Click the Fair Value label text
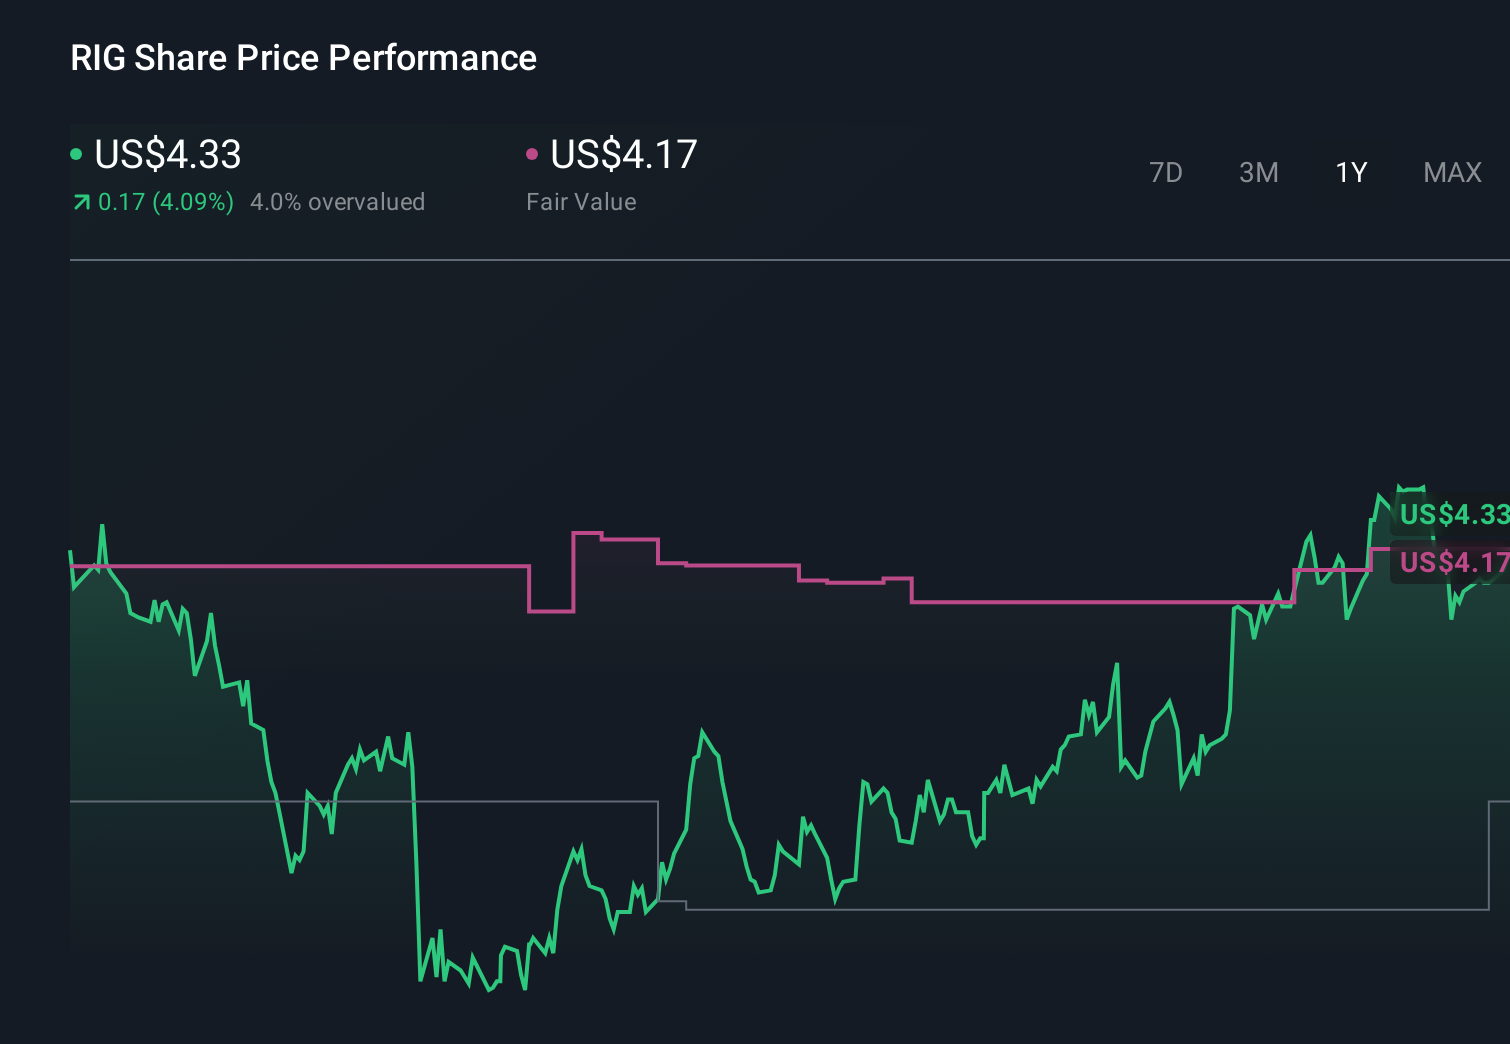The height and width of the screenshot is (1044, 1510). point(581,201)
